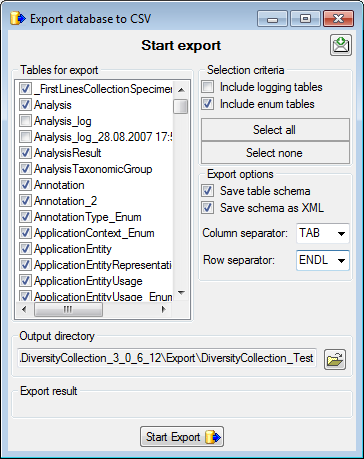Click the horizontal scroll left arrow
The image size is (364, 459).
[24, 309]
